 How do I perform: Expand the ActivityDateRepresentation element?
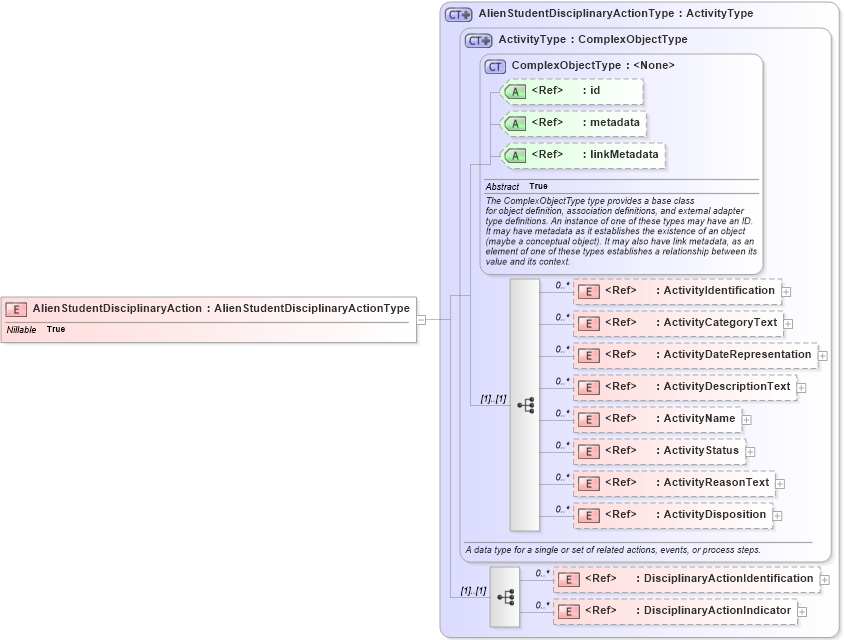pyautogui.click(x=822, y=355)
